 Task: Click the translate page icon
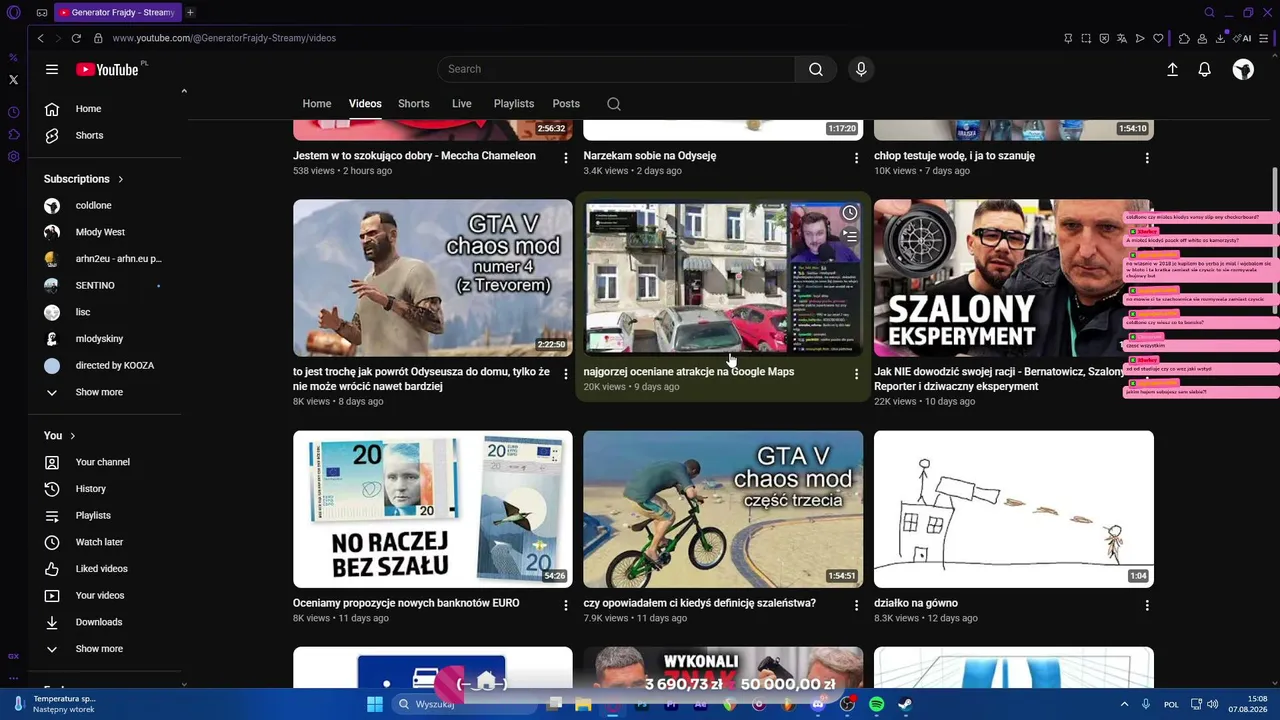1122,38
